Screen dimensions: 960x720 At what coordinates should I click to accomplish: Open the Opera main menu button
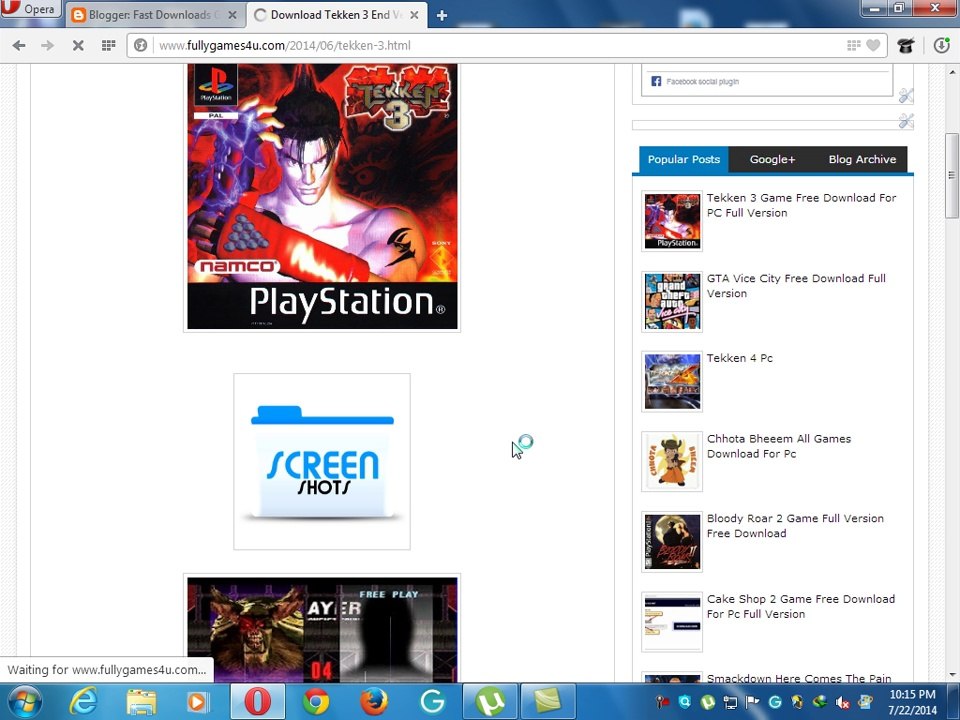[x=31, y=9]
